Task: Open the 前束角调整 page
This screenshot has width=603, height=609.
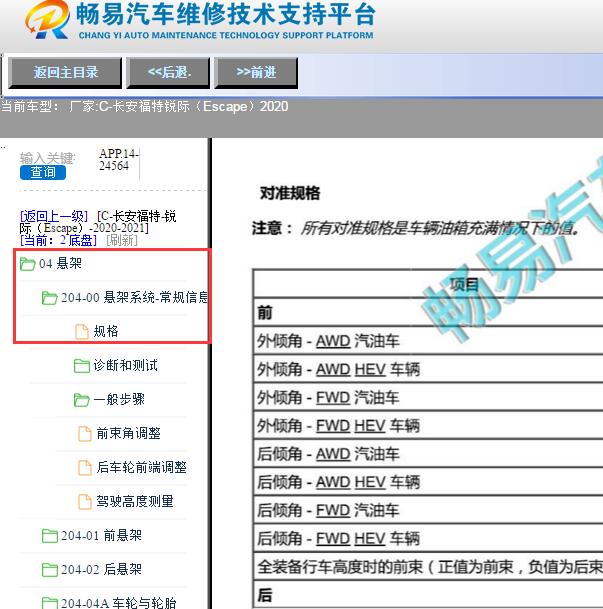Action: [x=129, y=433]
